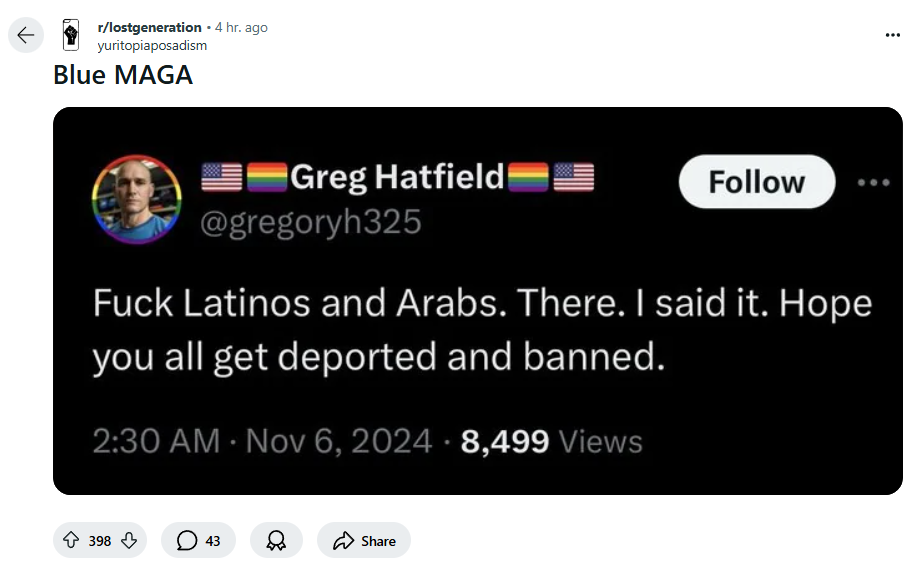The height and width of the screenshot is (566, 921).
Task: Open the 43 comments on this post
Action: (198, 540)
